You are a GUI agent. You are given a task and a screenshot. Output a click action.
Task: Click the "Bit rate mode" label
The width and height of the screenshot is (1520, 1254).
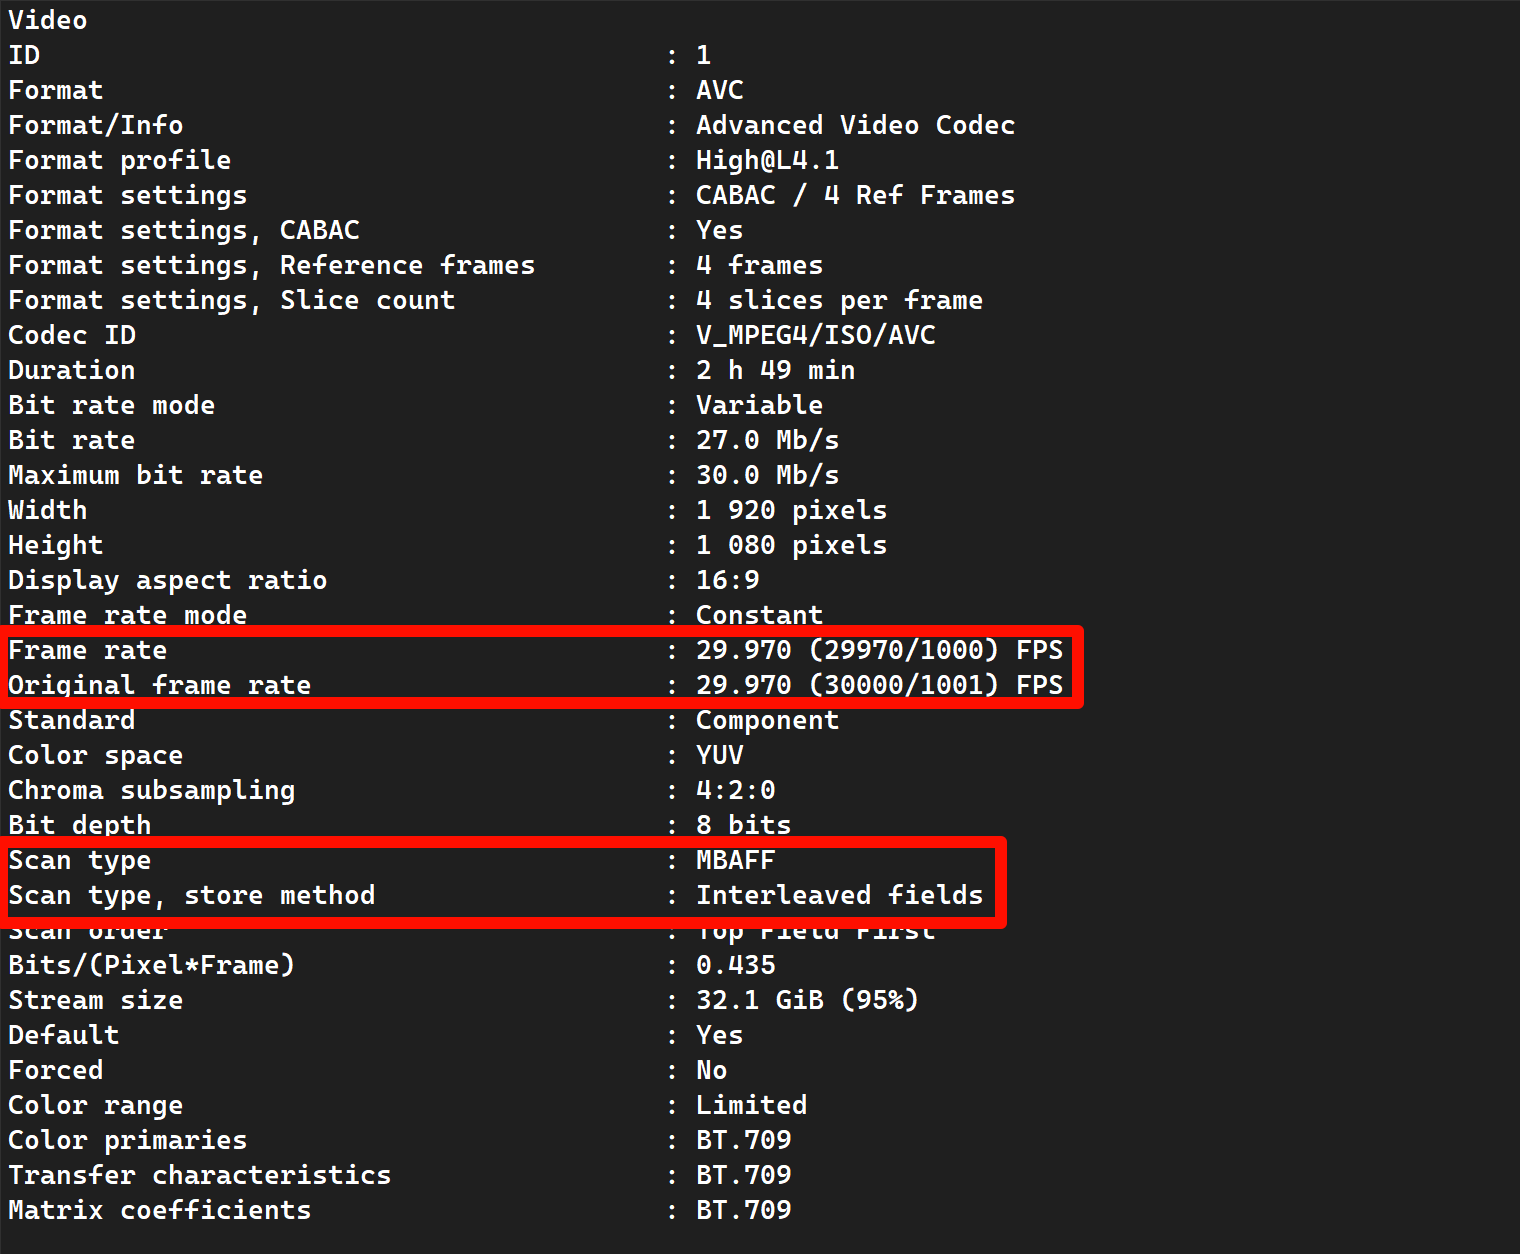[x=111, y=405]
